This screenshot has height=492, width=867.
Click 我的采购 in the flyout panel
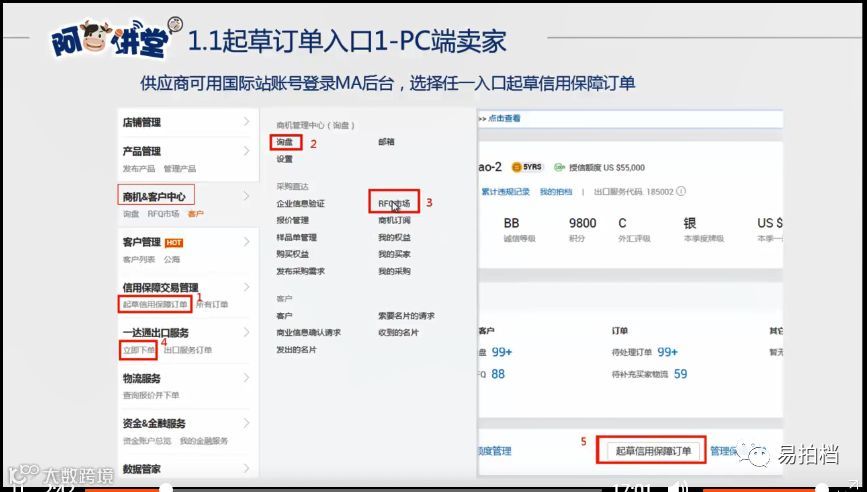pos(394,271)
